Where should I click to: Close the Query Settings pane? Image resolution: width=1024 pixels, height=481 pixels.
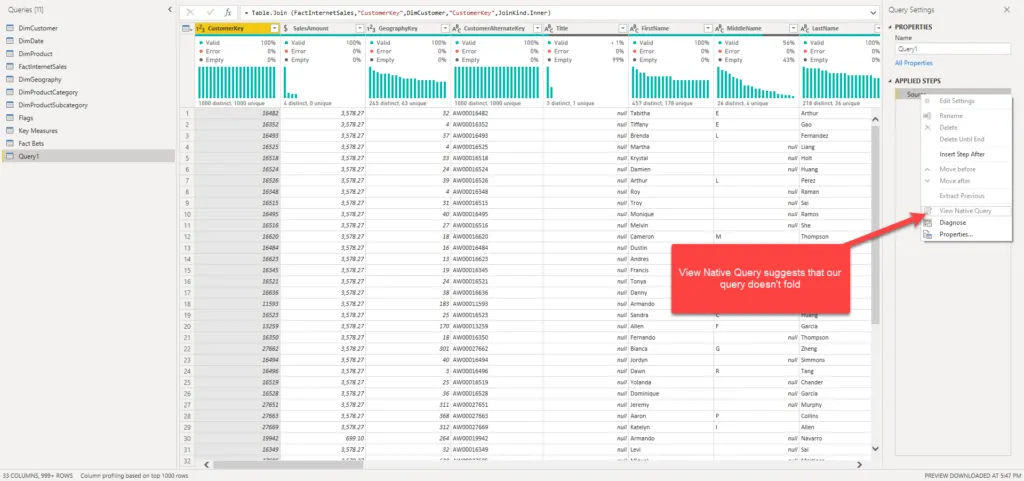(x=1006, y=10)
